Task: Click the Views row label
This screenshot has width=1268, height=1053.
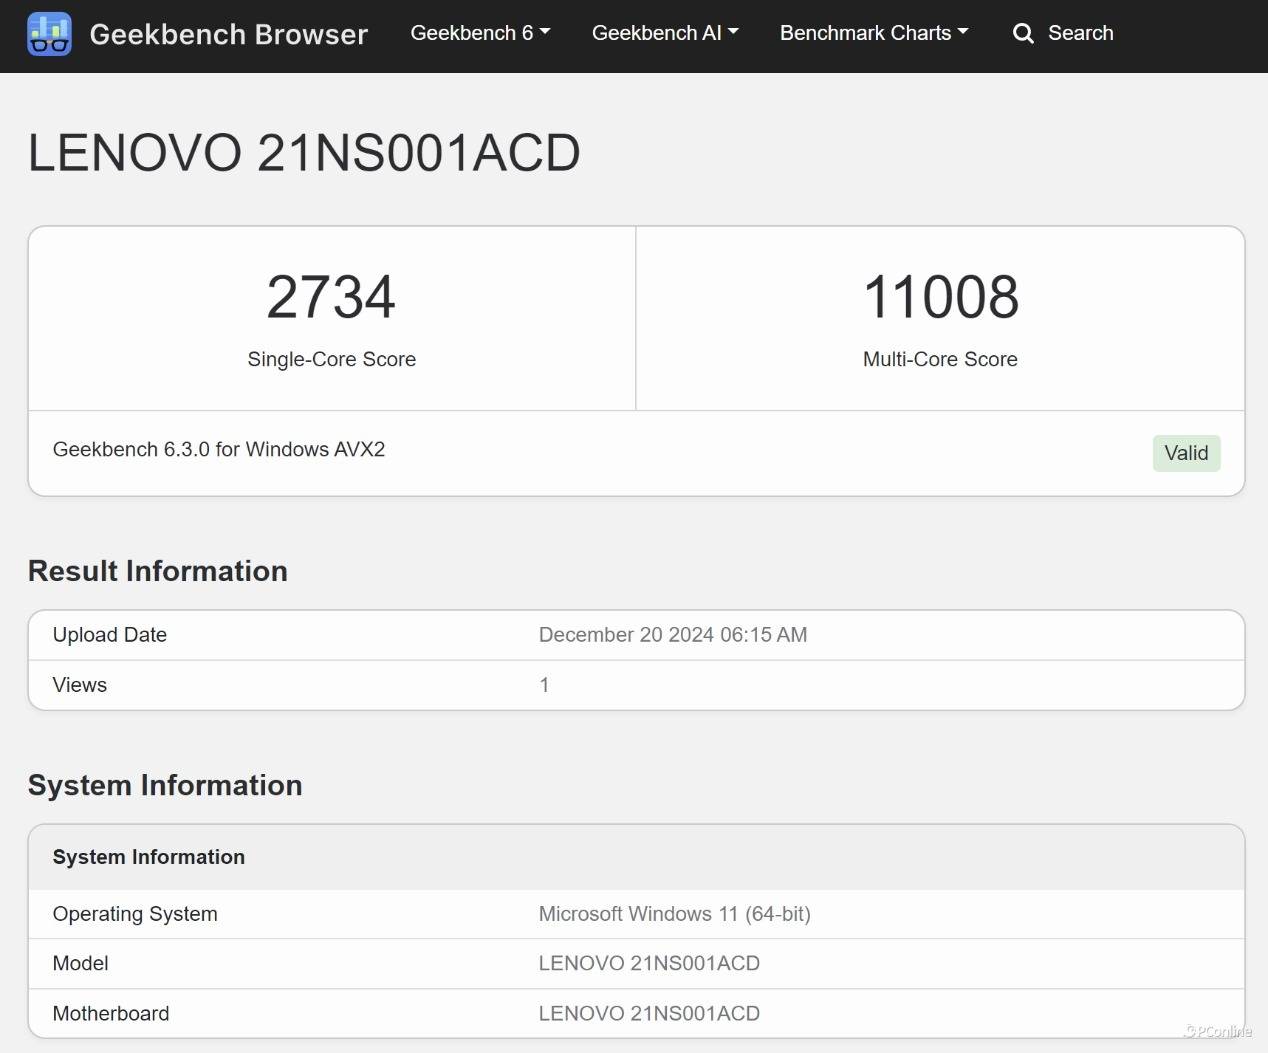Action: point(80,685)
